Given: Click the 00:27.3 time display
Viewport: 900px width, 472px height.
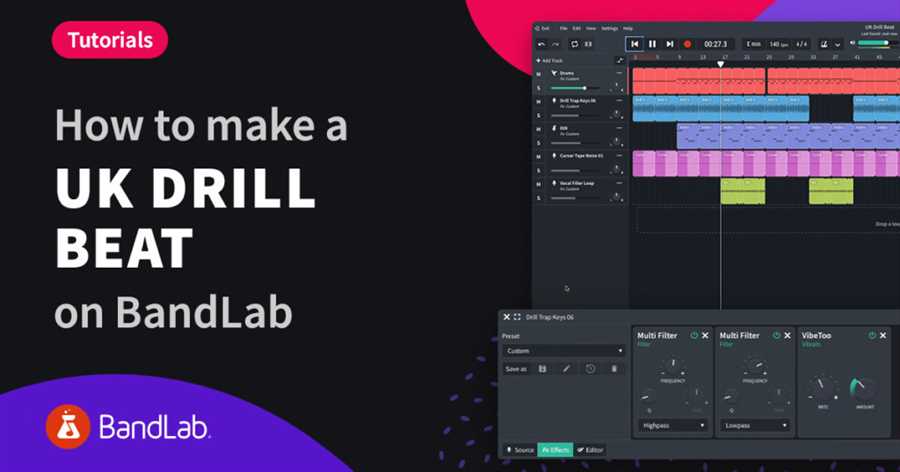Looking at the screenshot, I should click(x=715, y=44).
